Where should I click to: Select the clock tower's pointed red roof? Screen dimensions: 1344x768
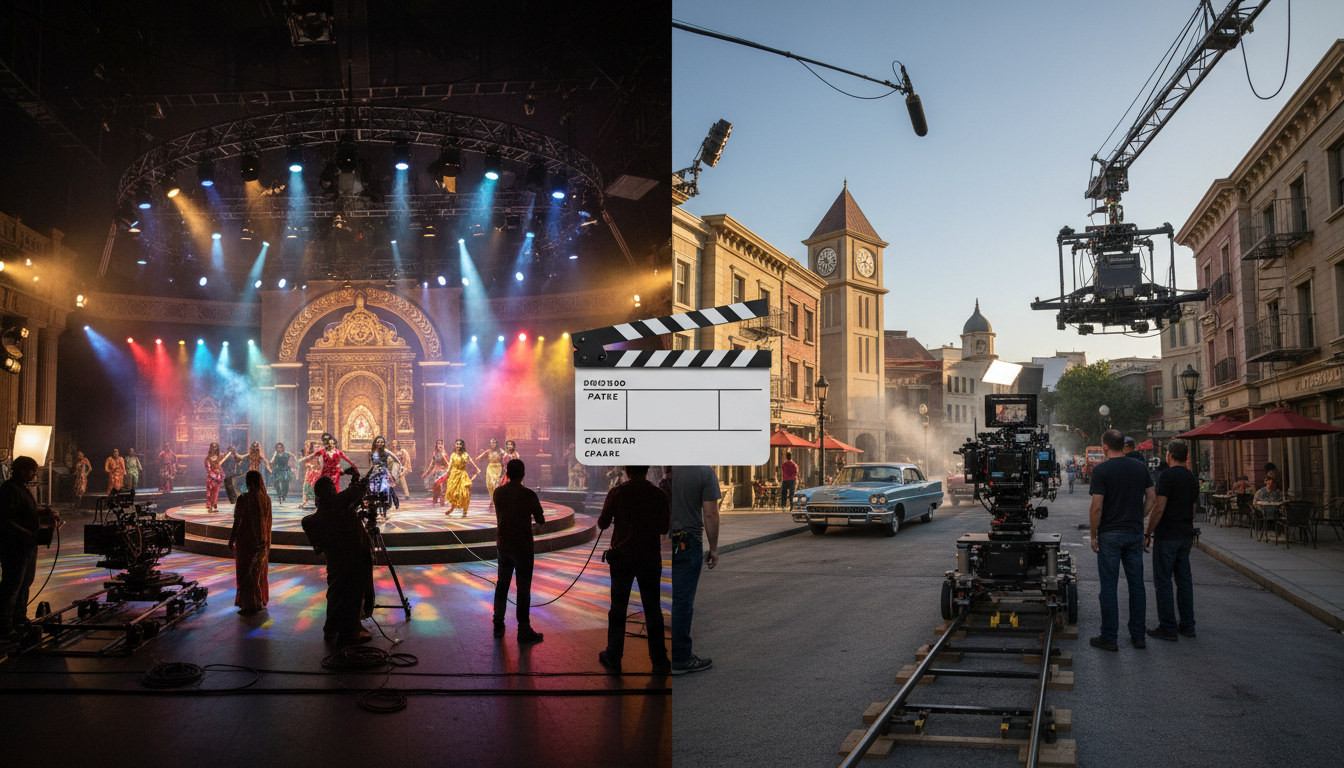[x=845, y=213]
